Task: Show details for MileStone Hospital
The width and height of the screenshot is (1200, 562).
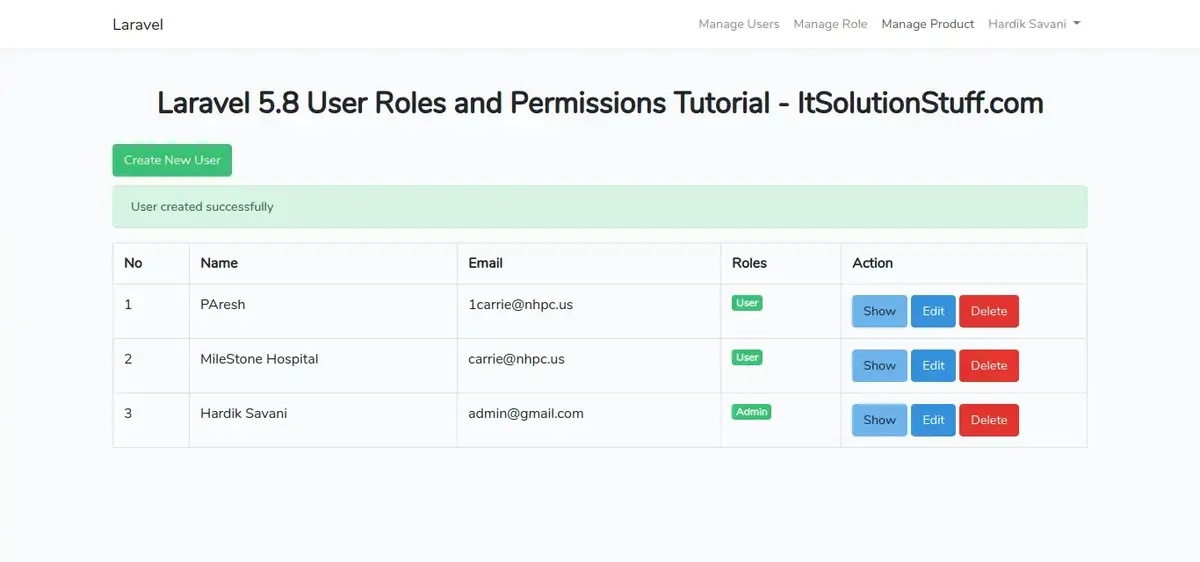Action: coord(879,366)
